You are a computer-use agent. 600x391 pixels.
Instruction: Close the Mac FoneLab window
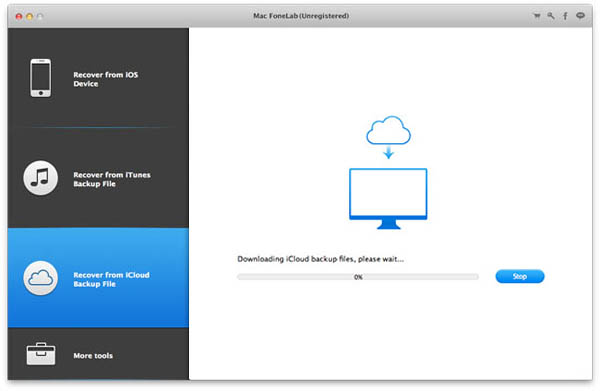[x=18, y=16]
